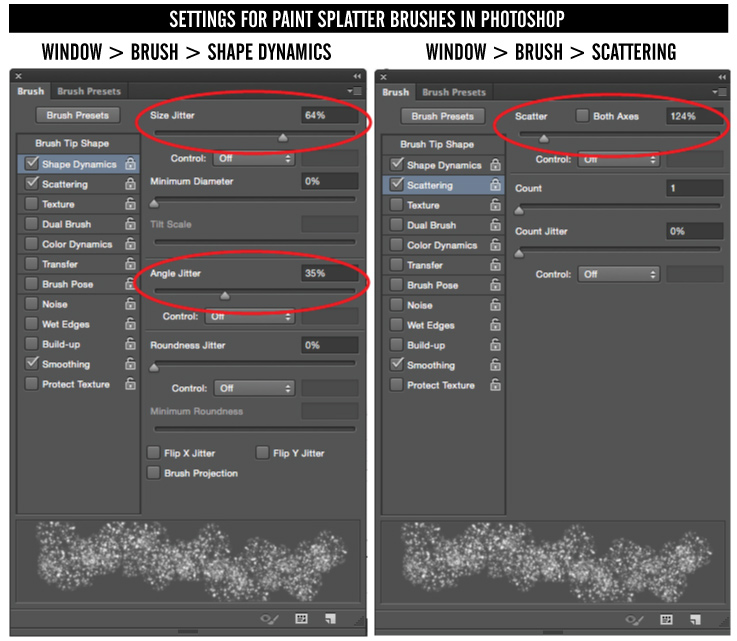Switch to Brush Presets tab in right panel

coord(454,92)
